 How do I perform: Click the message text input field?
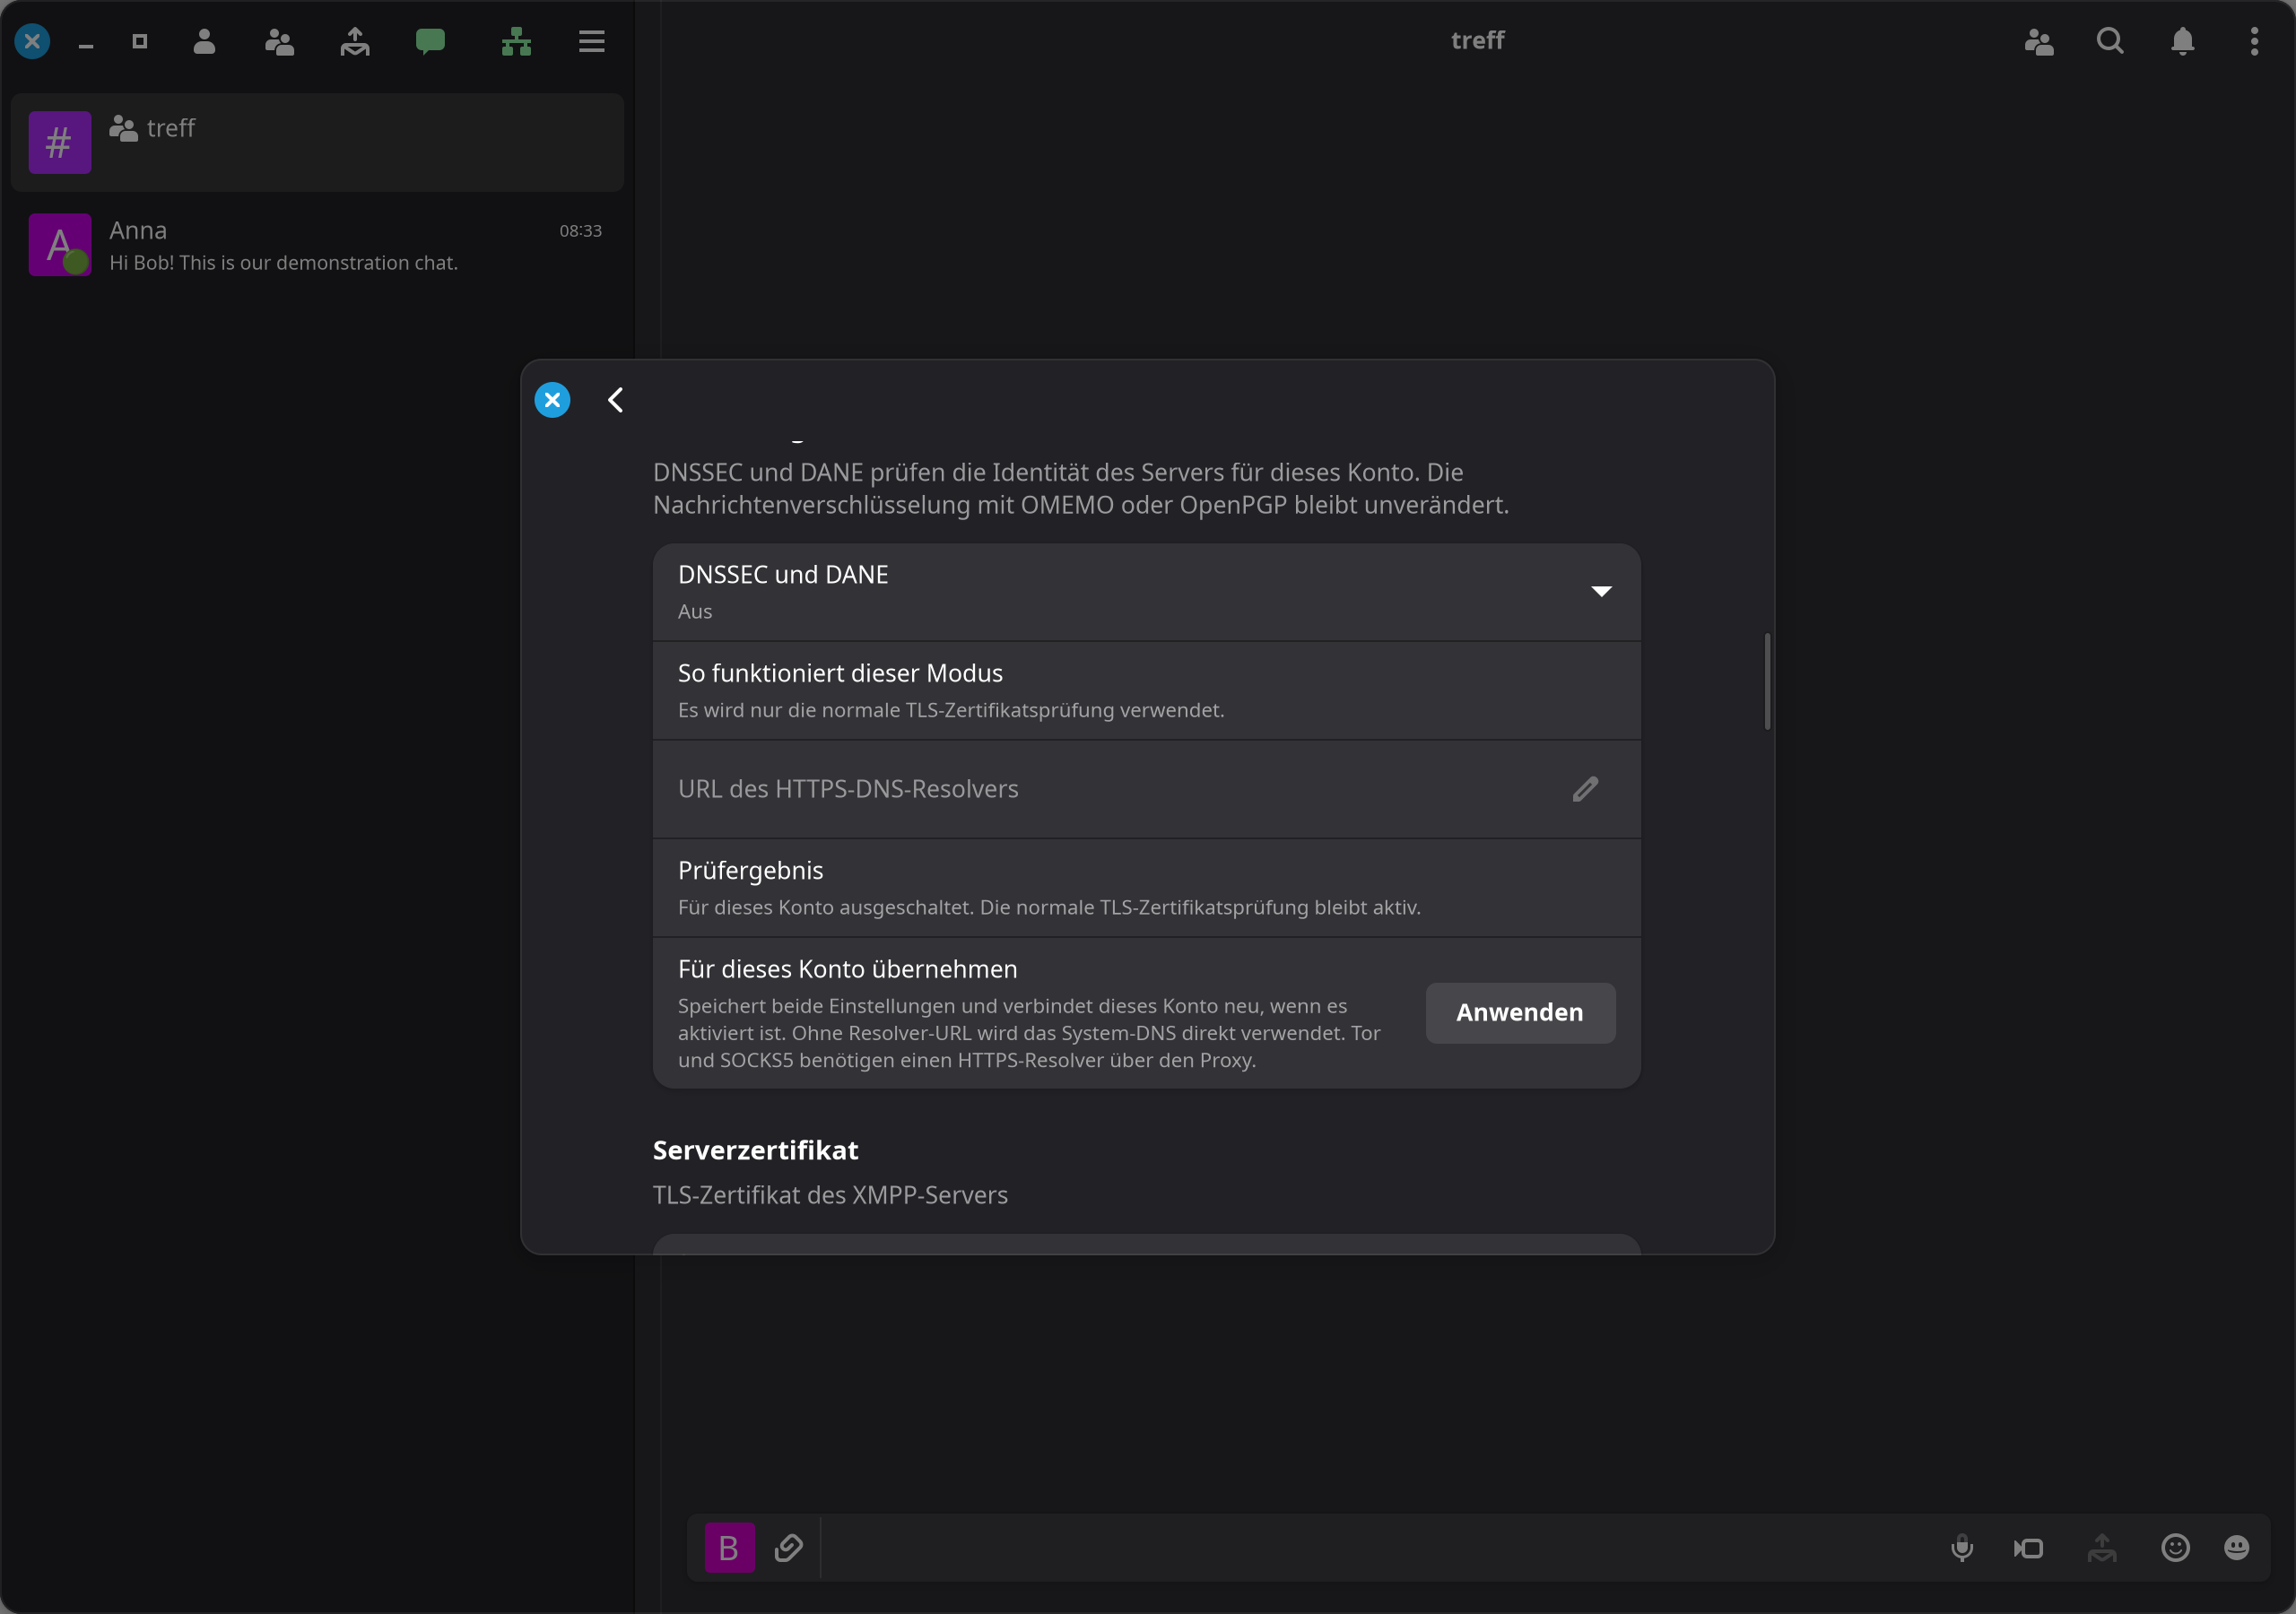1380,1548
